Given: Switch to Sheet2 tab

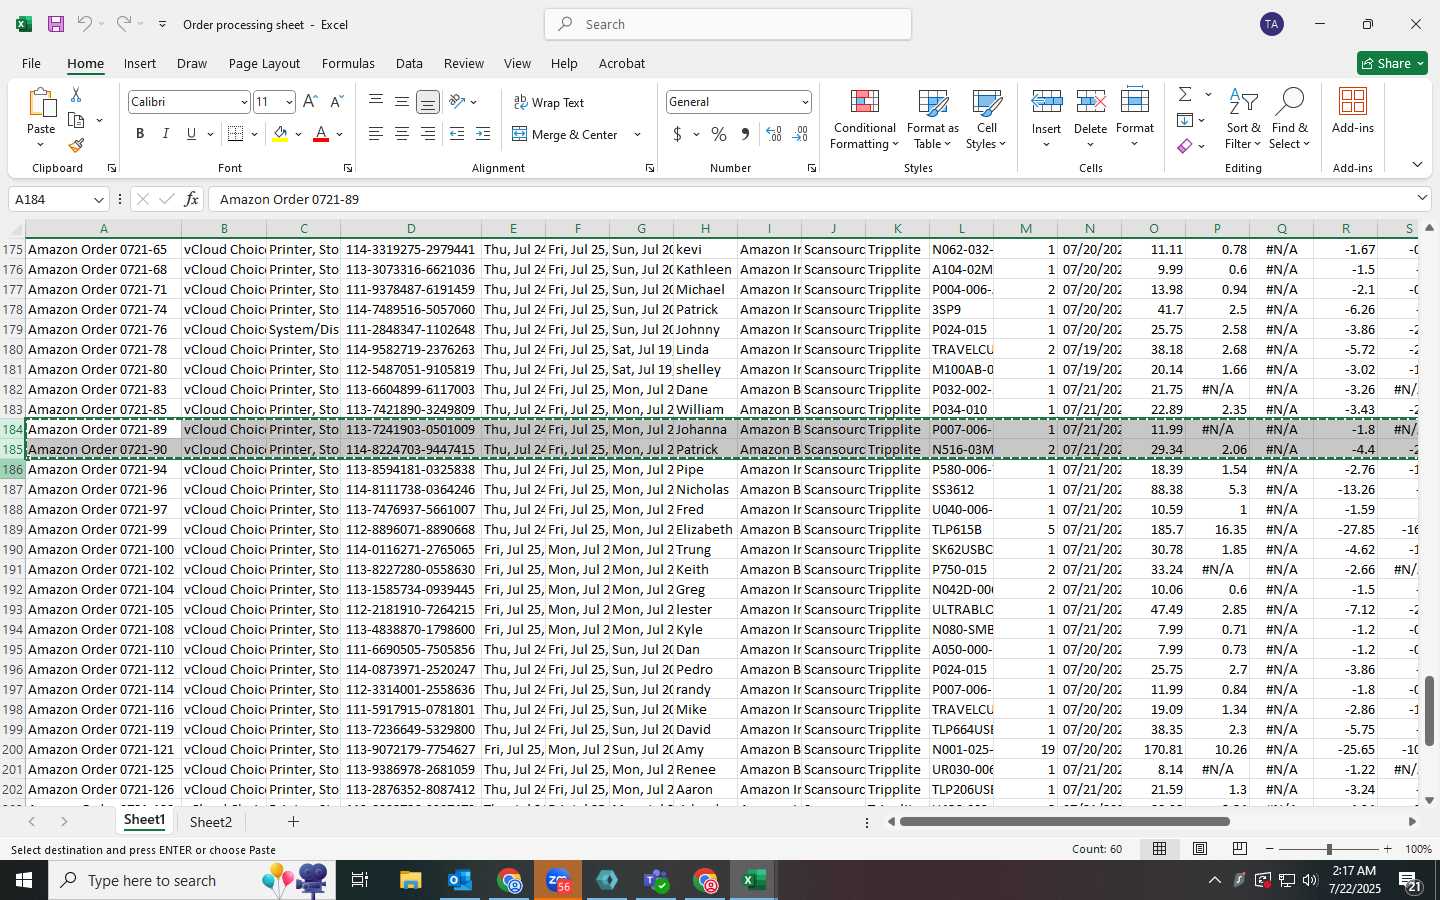Looking at the screenshot, I should [211, 822].
